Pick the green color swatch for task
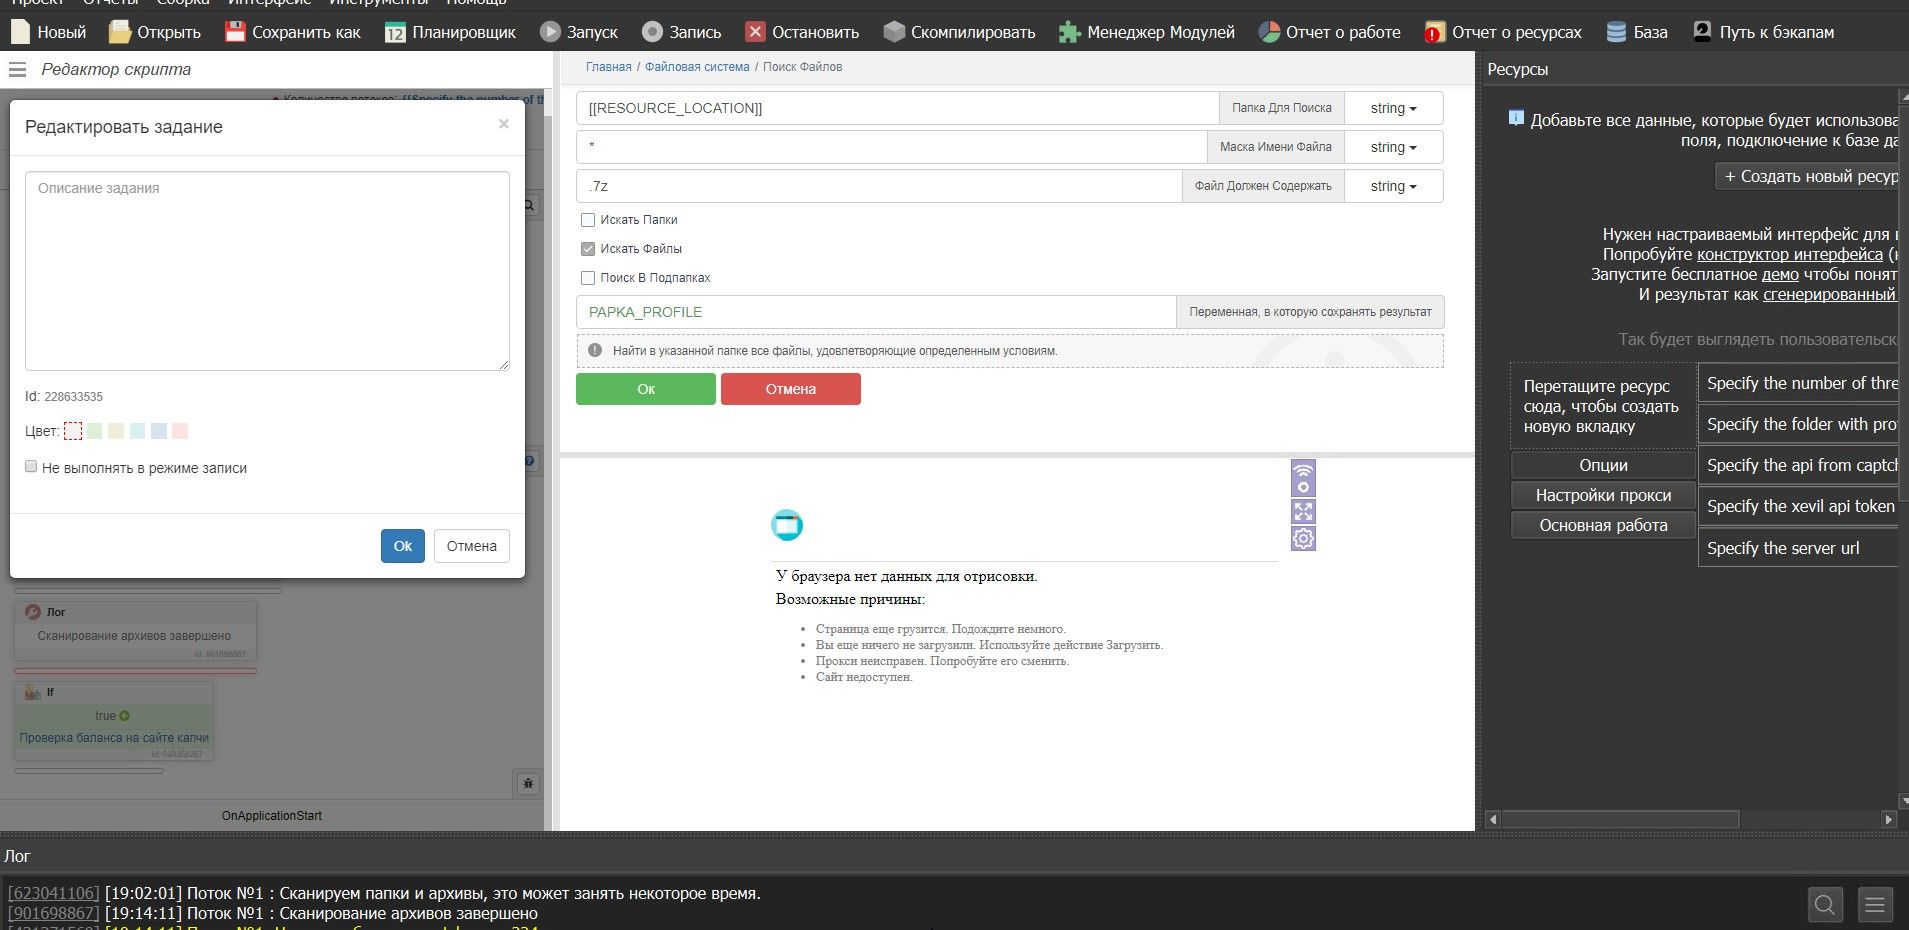The width and height of the screenshot is (1909, 930). coord(94,431)
